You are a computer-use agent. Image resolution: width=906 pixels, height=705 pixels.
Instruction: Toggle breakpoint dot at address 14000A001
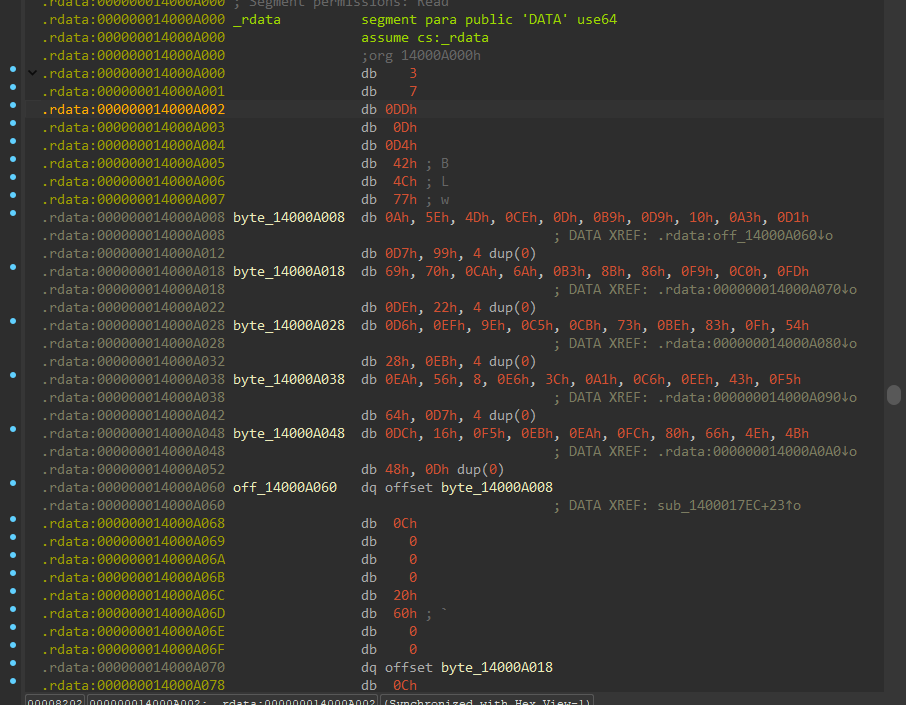click(x=13, y=87)
